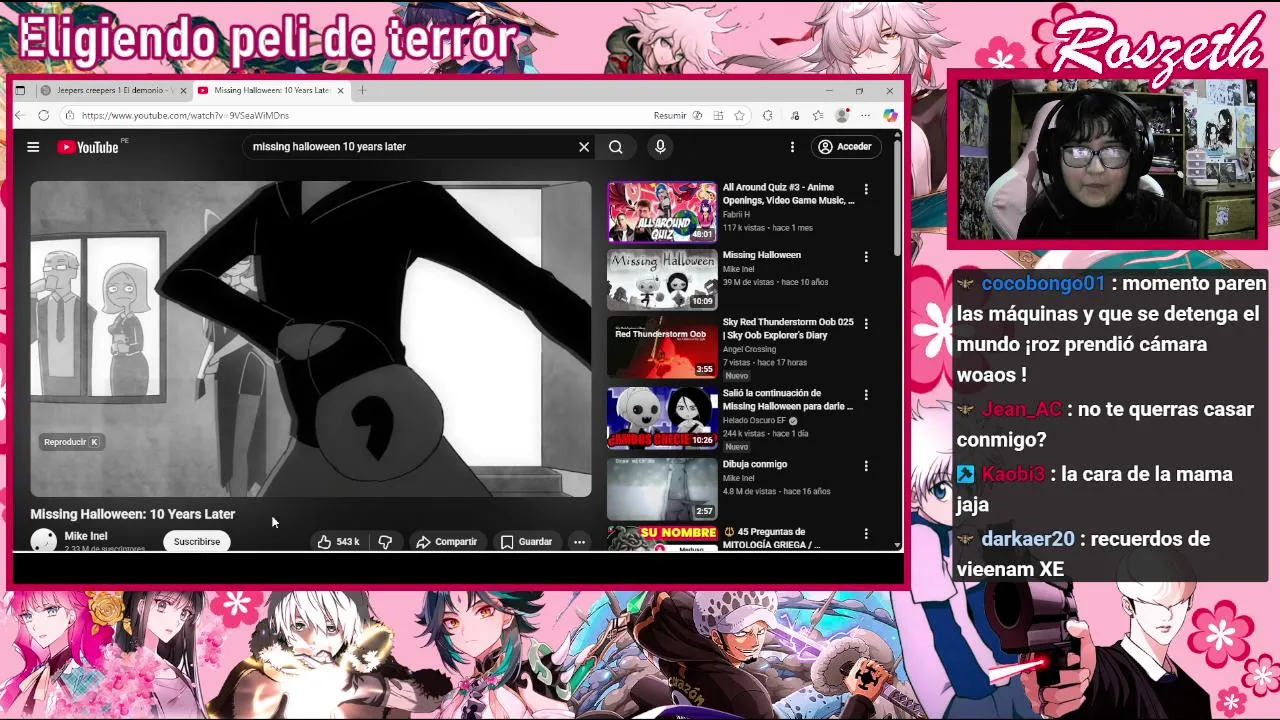Open the browser profile avatar
The height and width of the screenshot is (720, 1280).
842,116
